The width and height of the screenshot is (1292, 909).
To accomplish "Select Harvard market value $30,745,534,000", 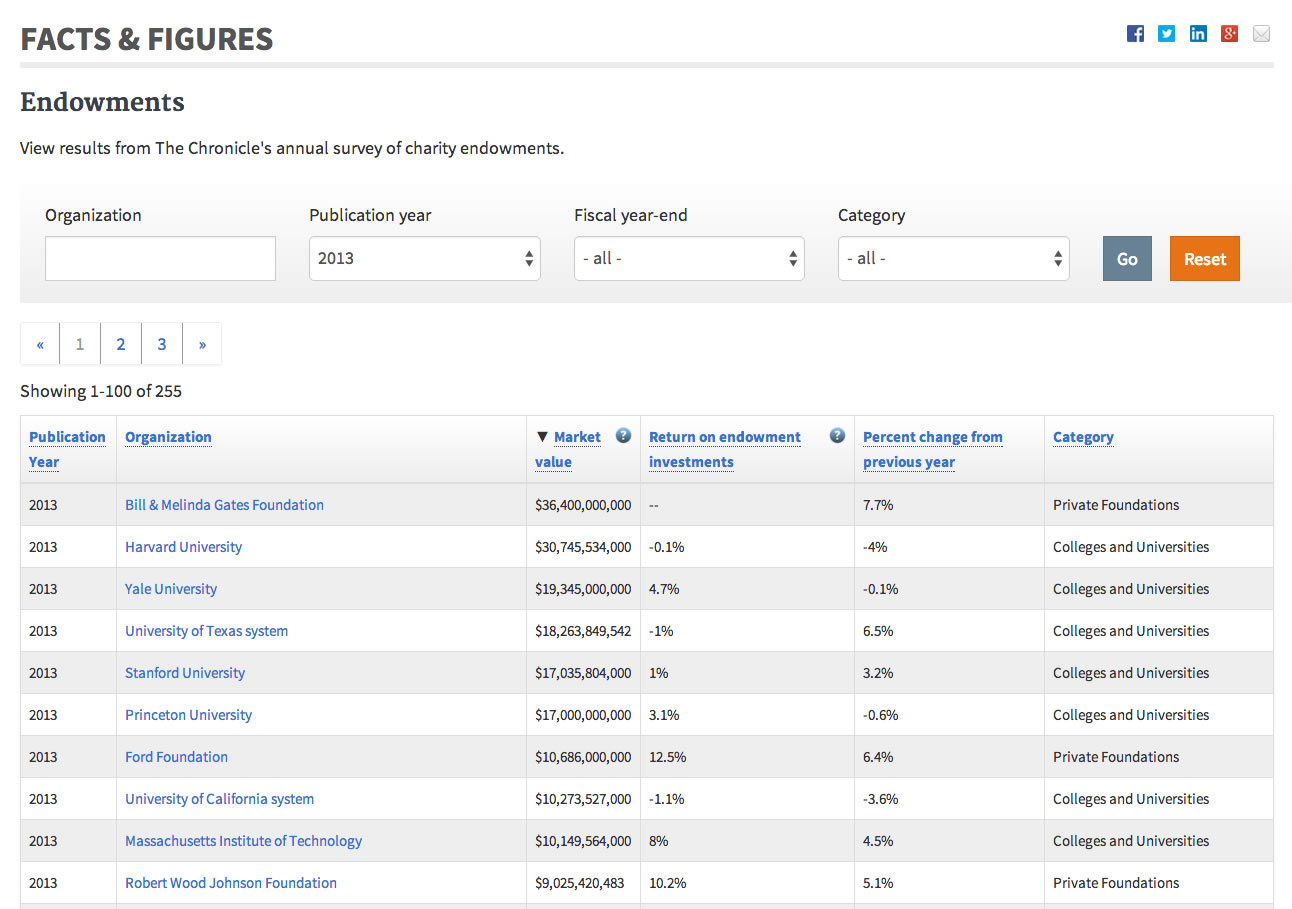I will point(583,547).
